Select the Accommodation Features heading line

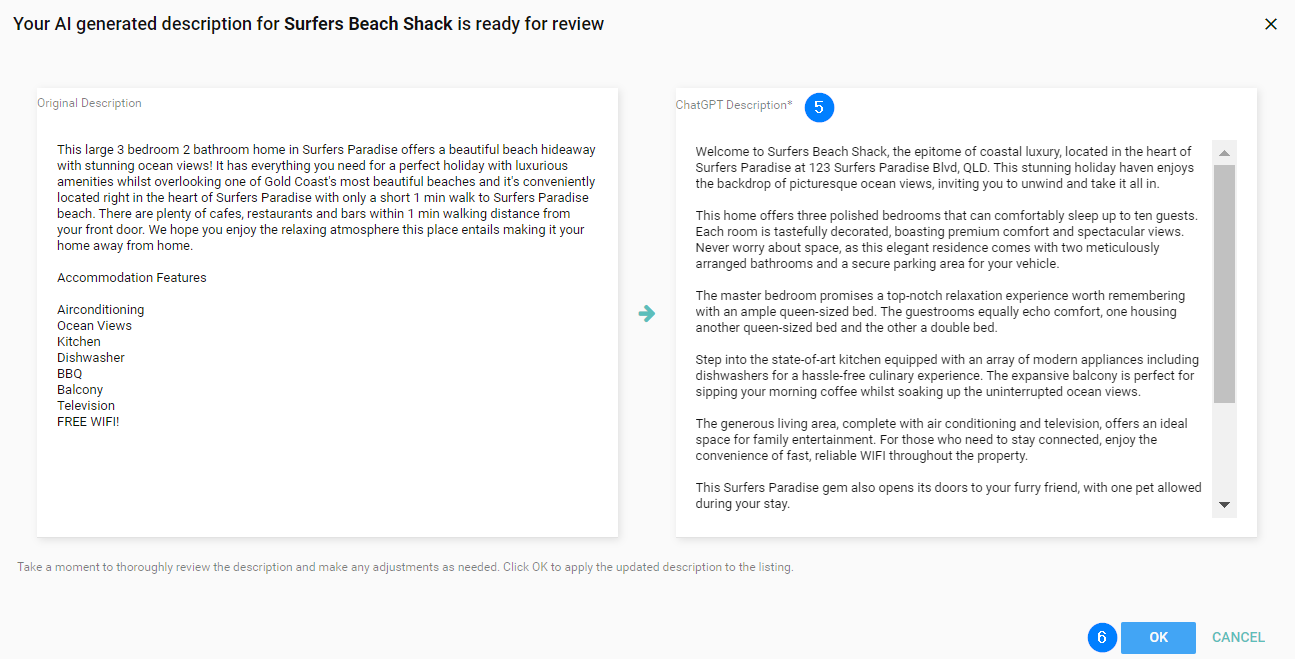click(x=132, y=278)
